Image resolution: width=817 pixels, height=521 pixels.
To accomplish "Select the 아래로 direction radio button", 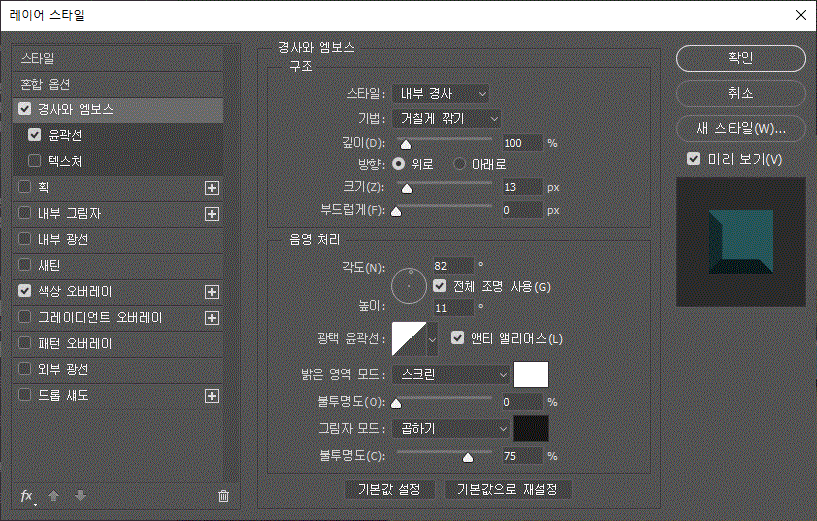I will click(459, 164).
